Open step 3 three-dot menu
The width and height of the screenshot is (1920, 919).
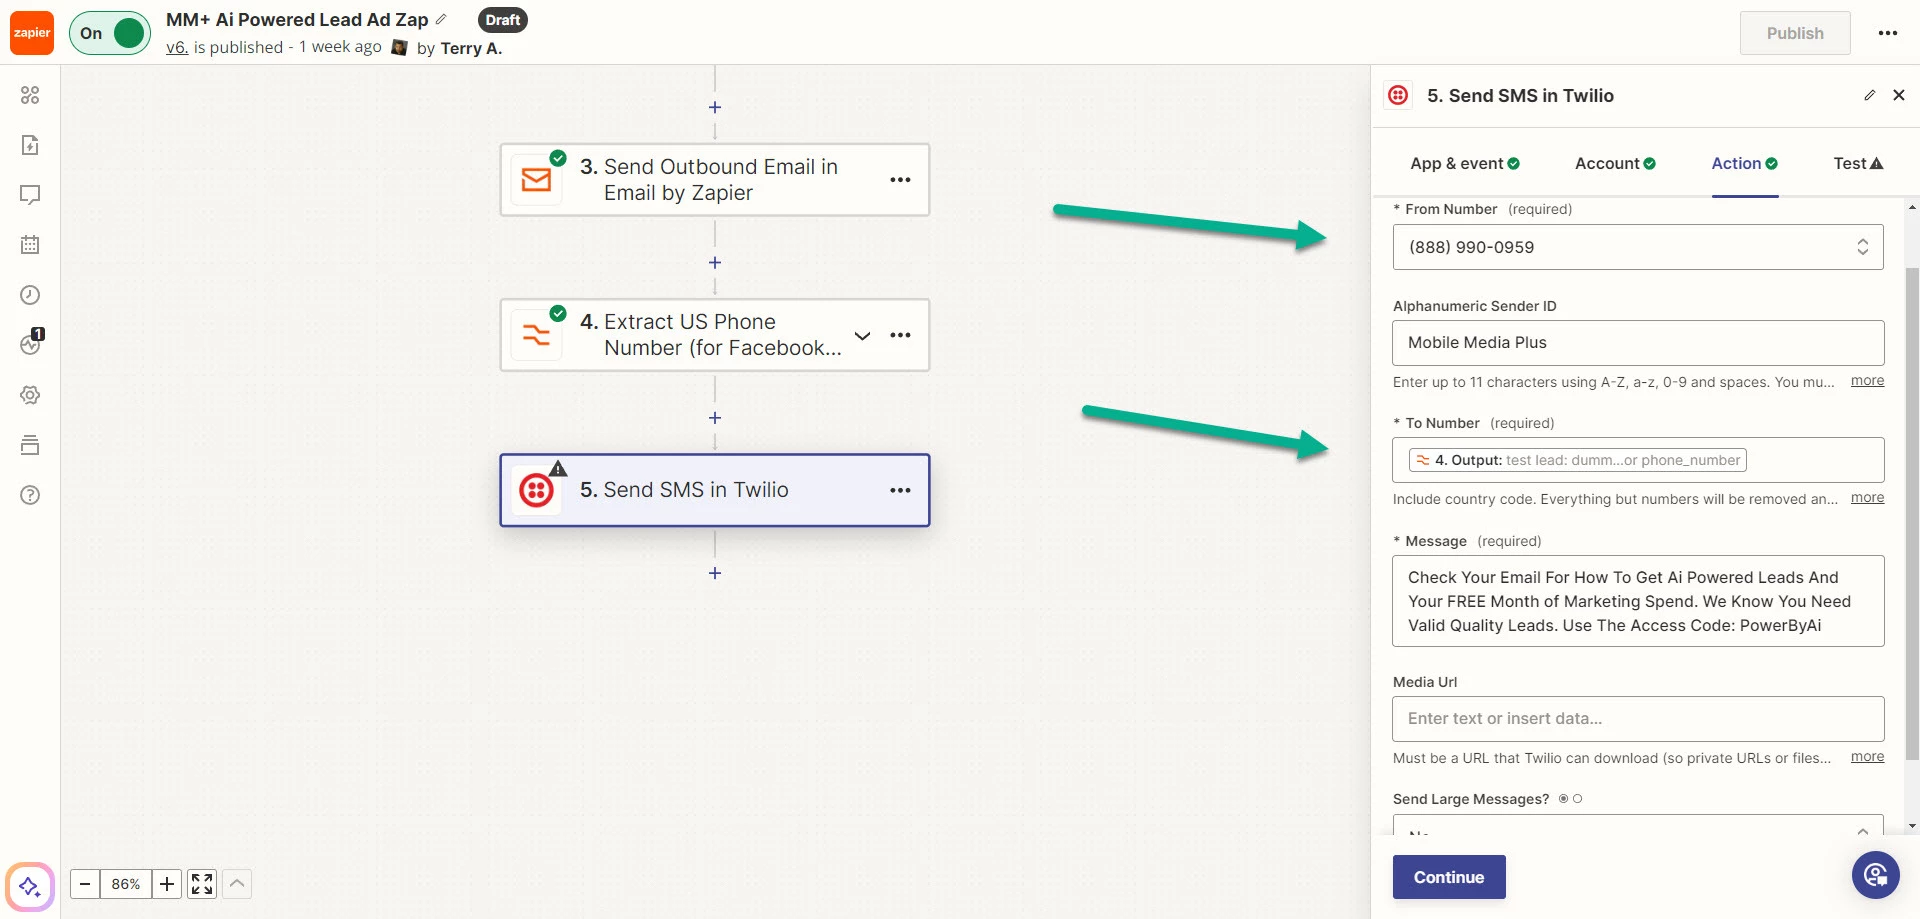pyautogui.click(x=900, y=180)
